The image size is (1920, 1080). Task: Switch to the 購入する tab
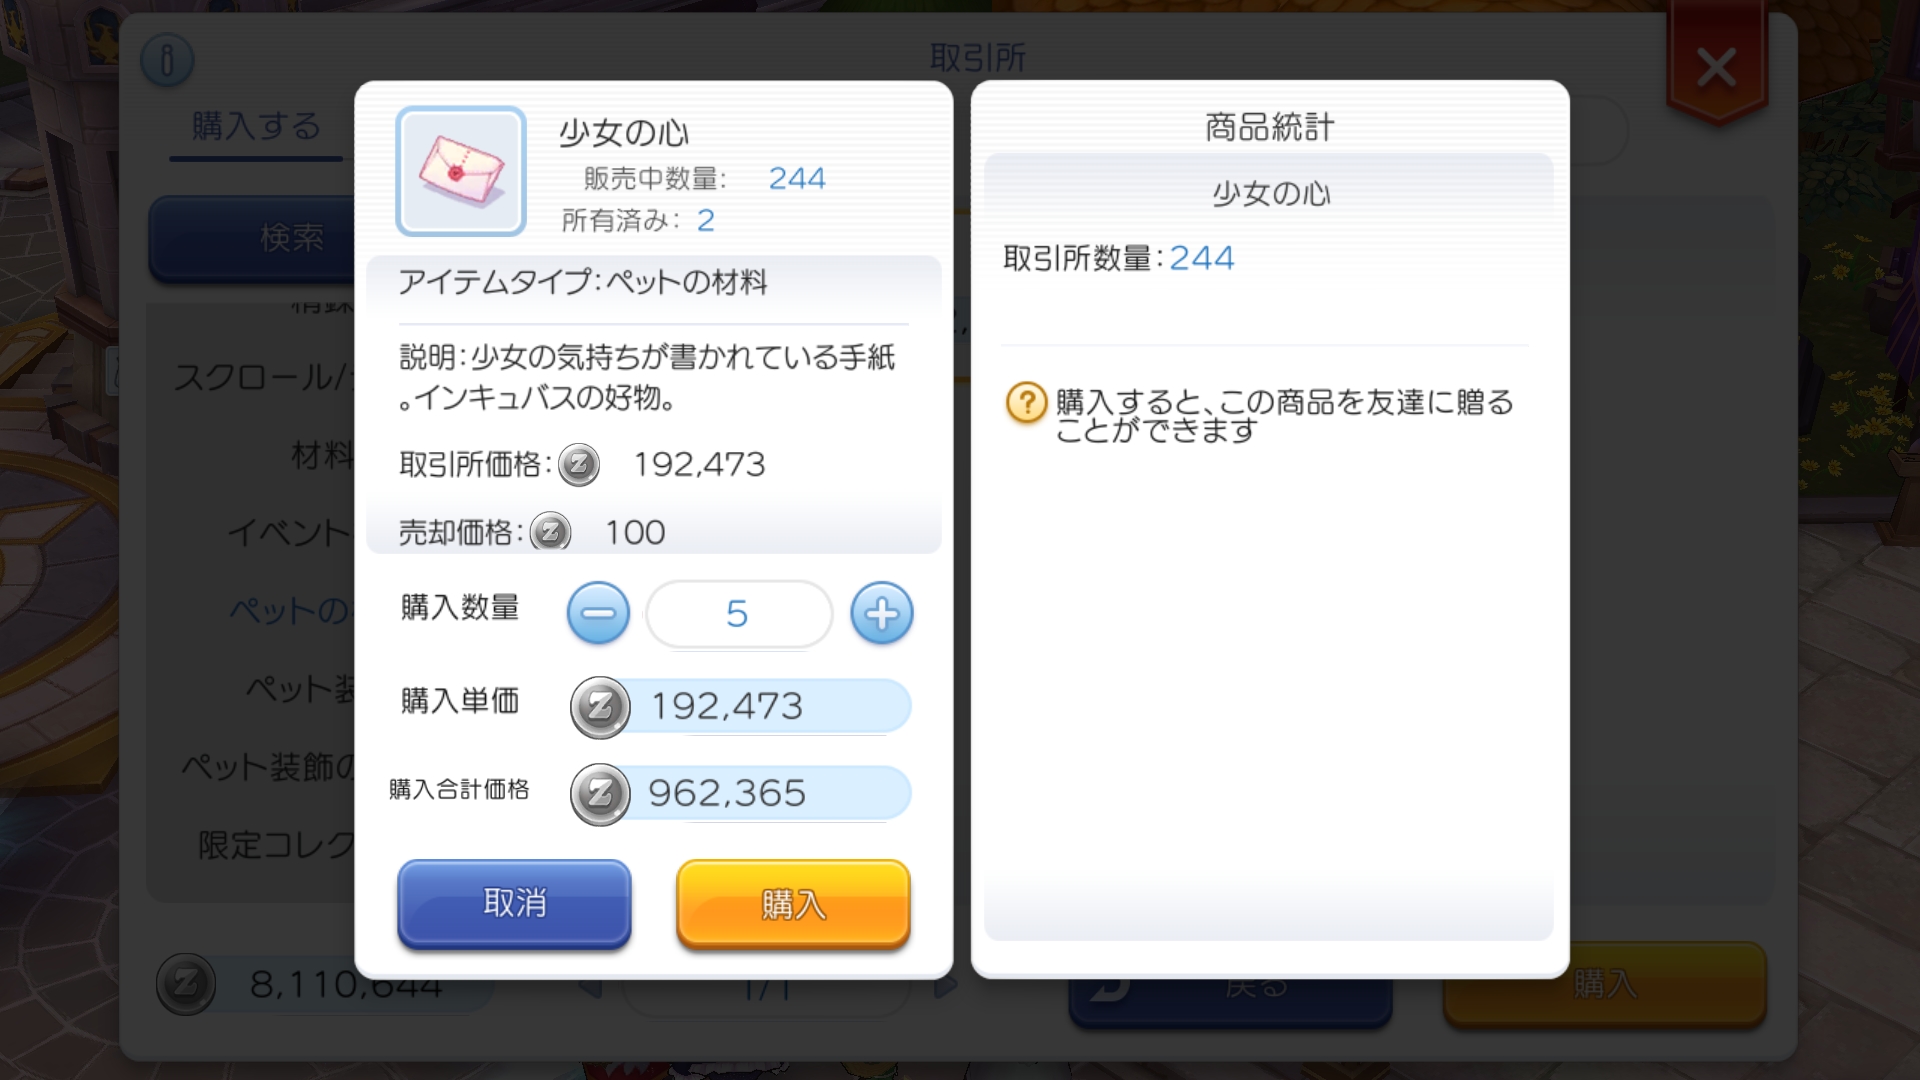tap(256, 127)
